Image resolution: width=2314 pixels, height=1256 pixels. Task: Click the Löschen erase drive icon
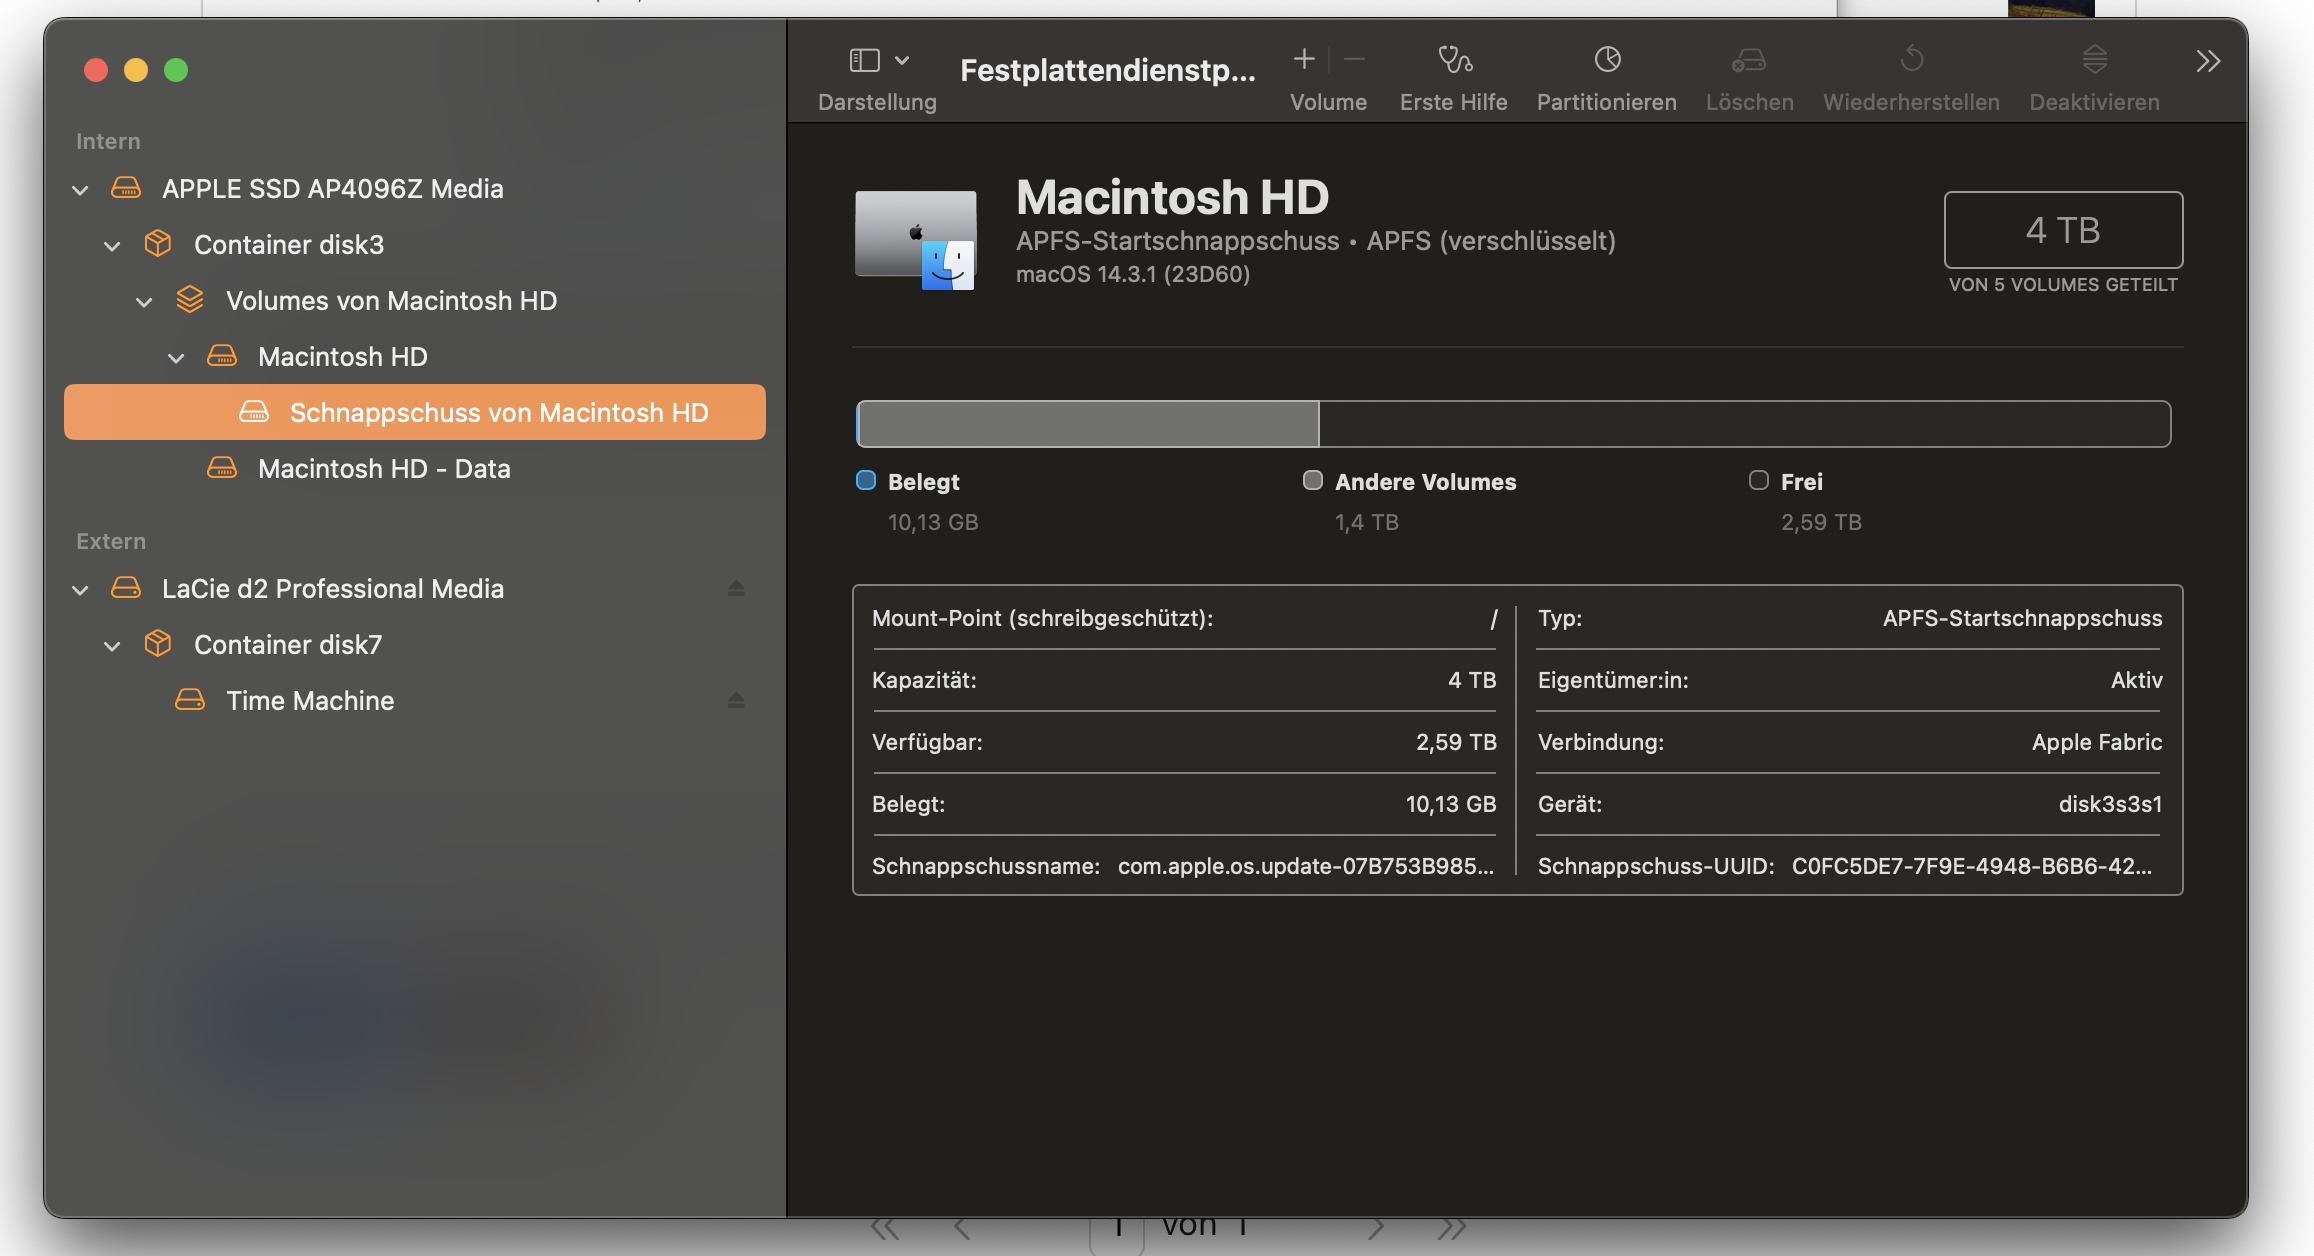1749,61
